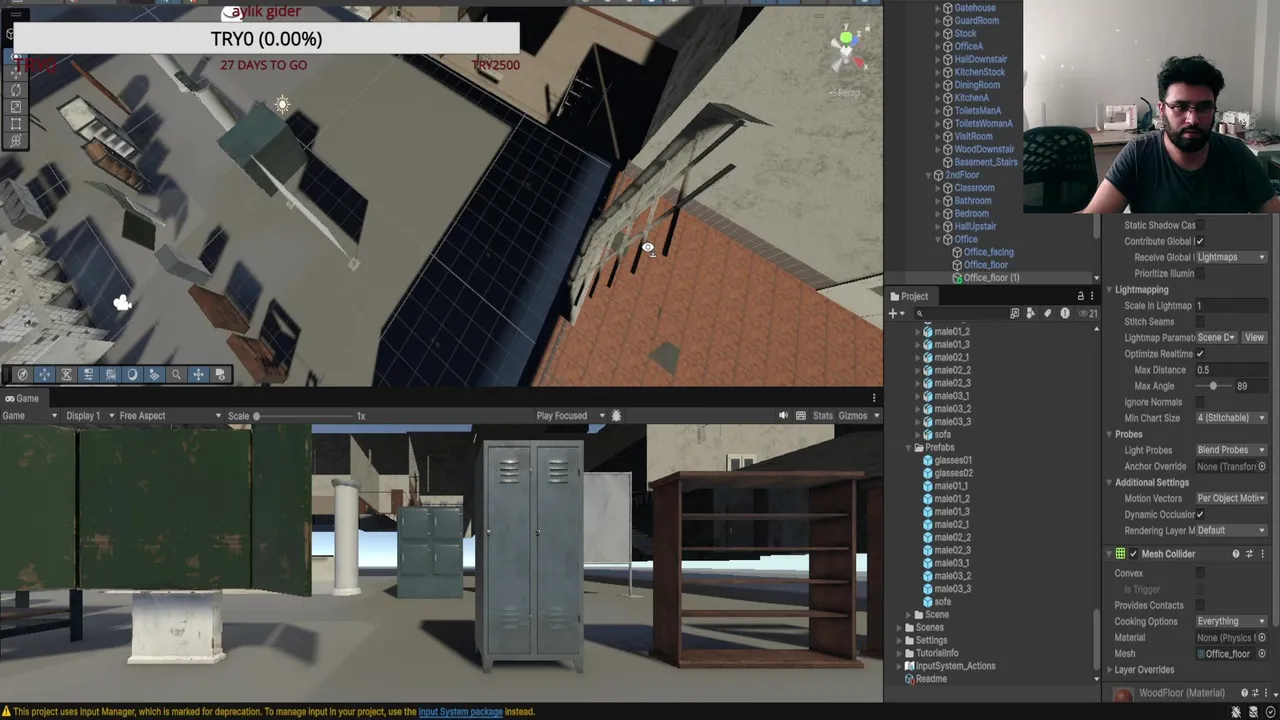1280x720 pixels.
Task: Click the Material object picker circle
Action: click(1262, 638)
